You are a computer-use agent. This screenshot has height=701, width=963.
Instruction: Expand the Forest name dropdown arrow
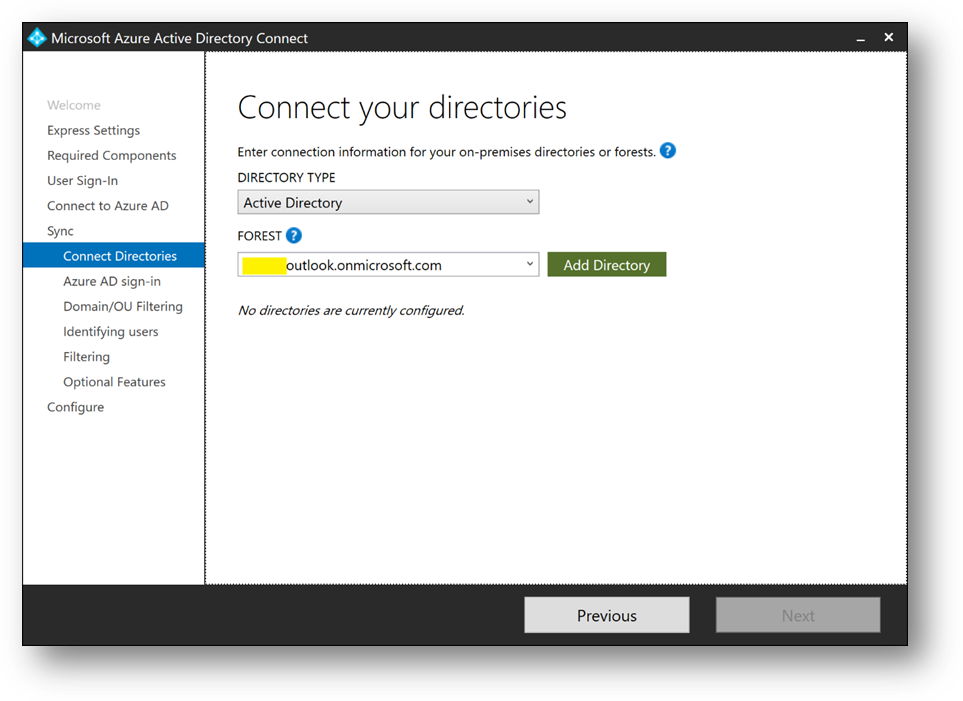[529, 264]
